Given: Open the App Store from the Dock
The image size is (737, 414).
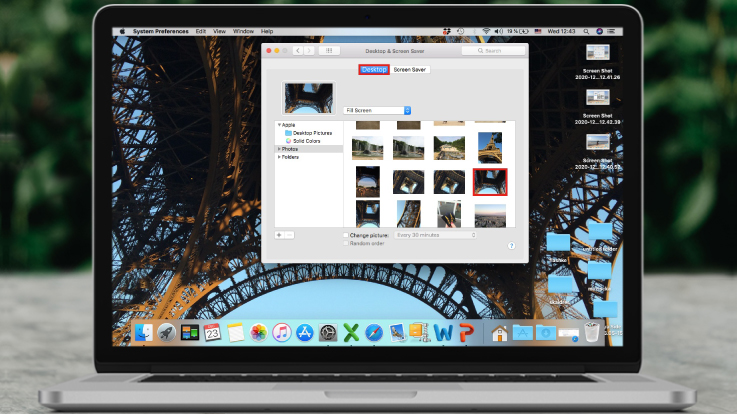Looking at the screenshot, I should [304, 333].
